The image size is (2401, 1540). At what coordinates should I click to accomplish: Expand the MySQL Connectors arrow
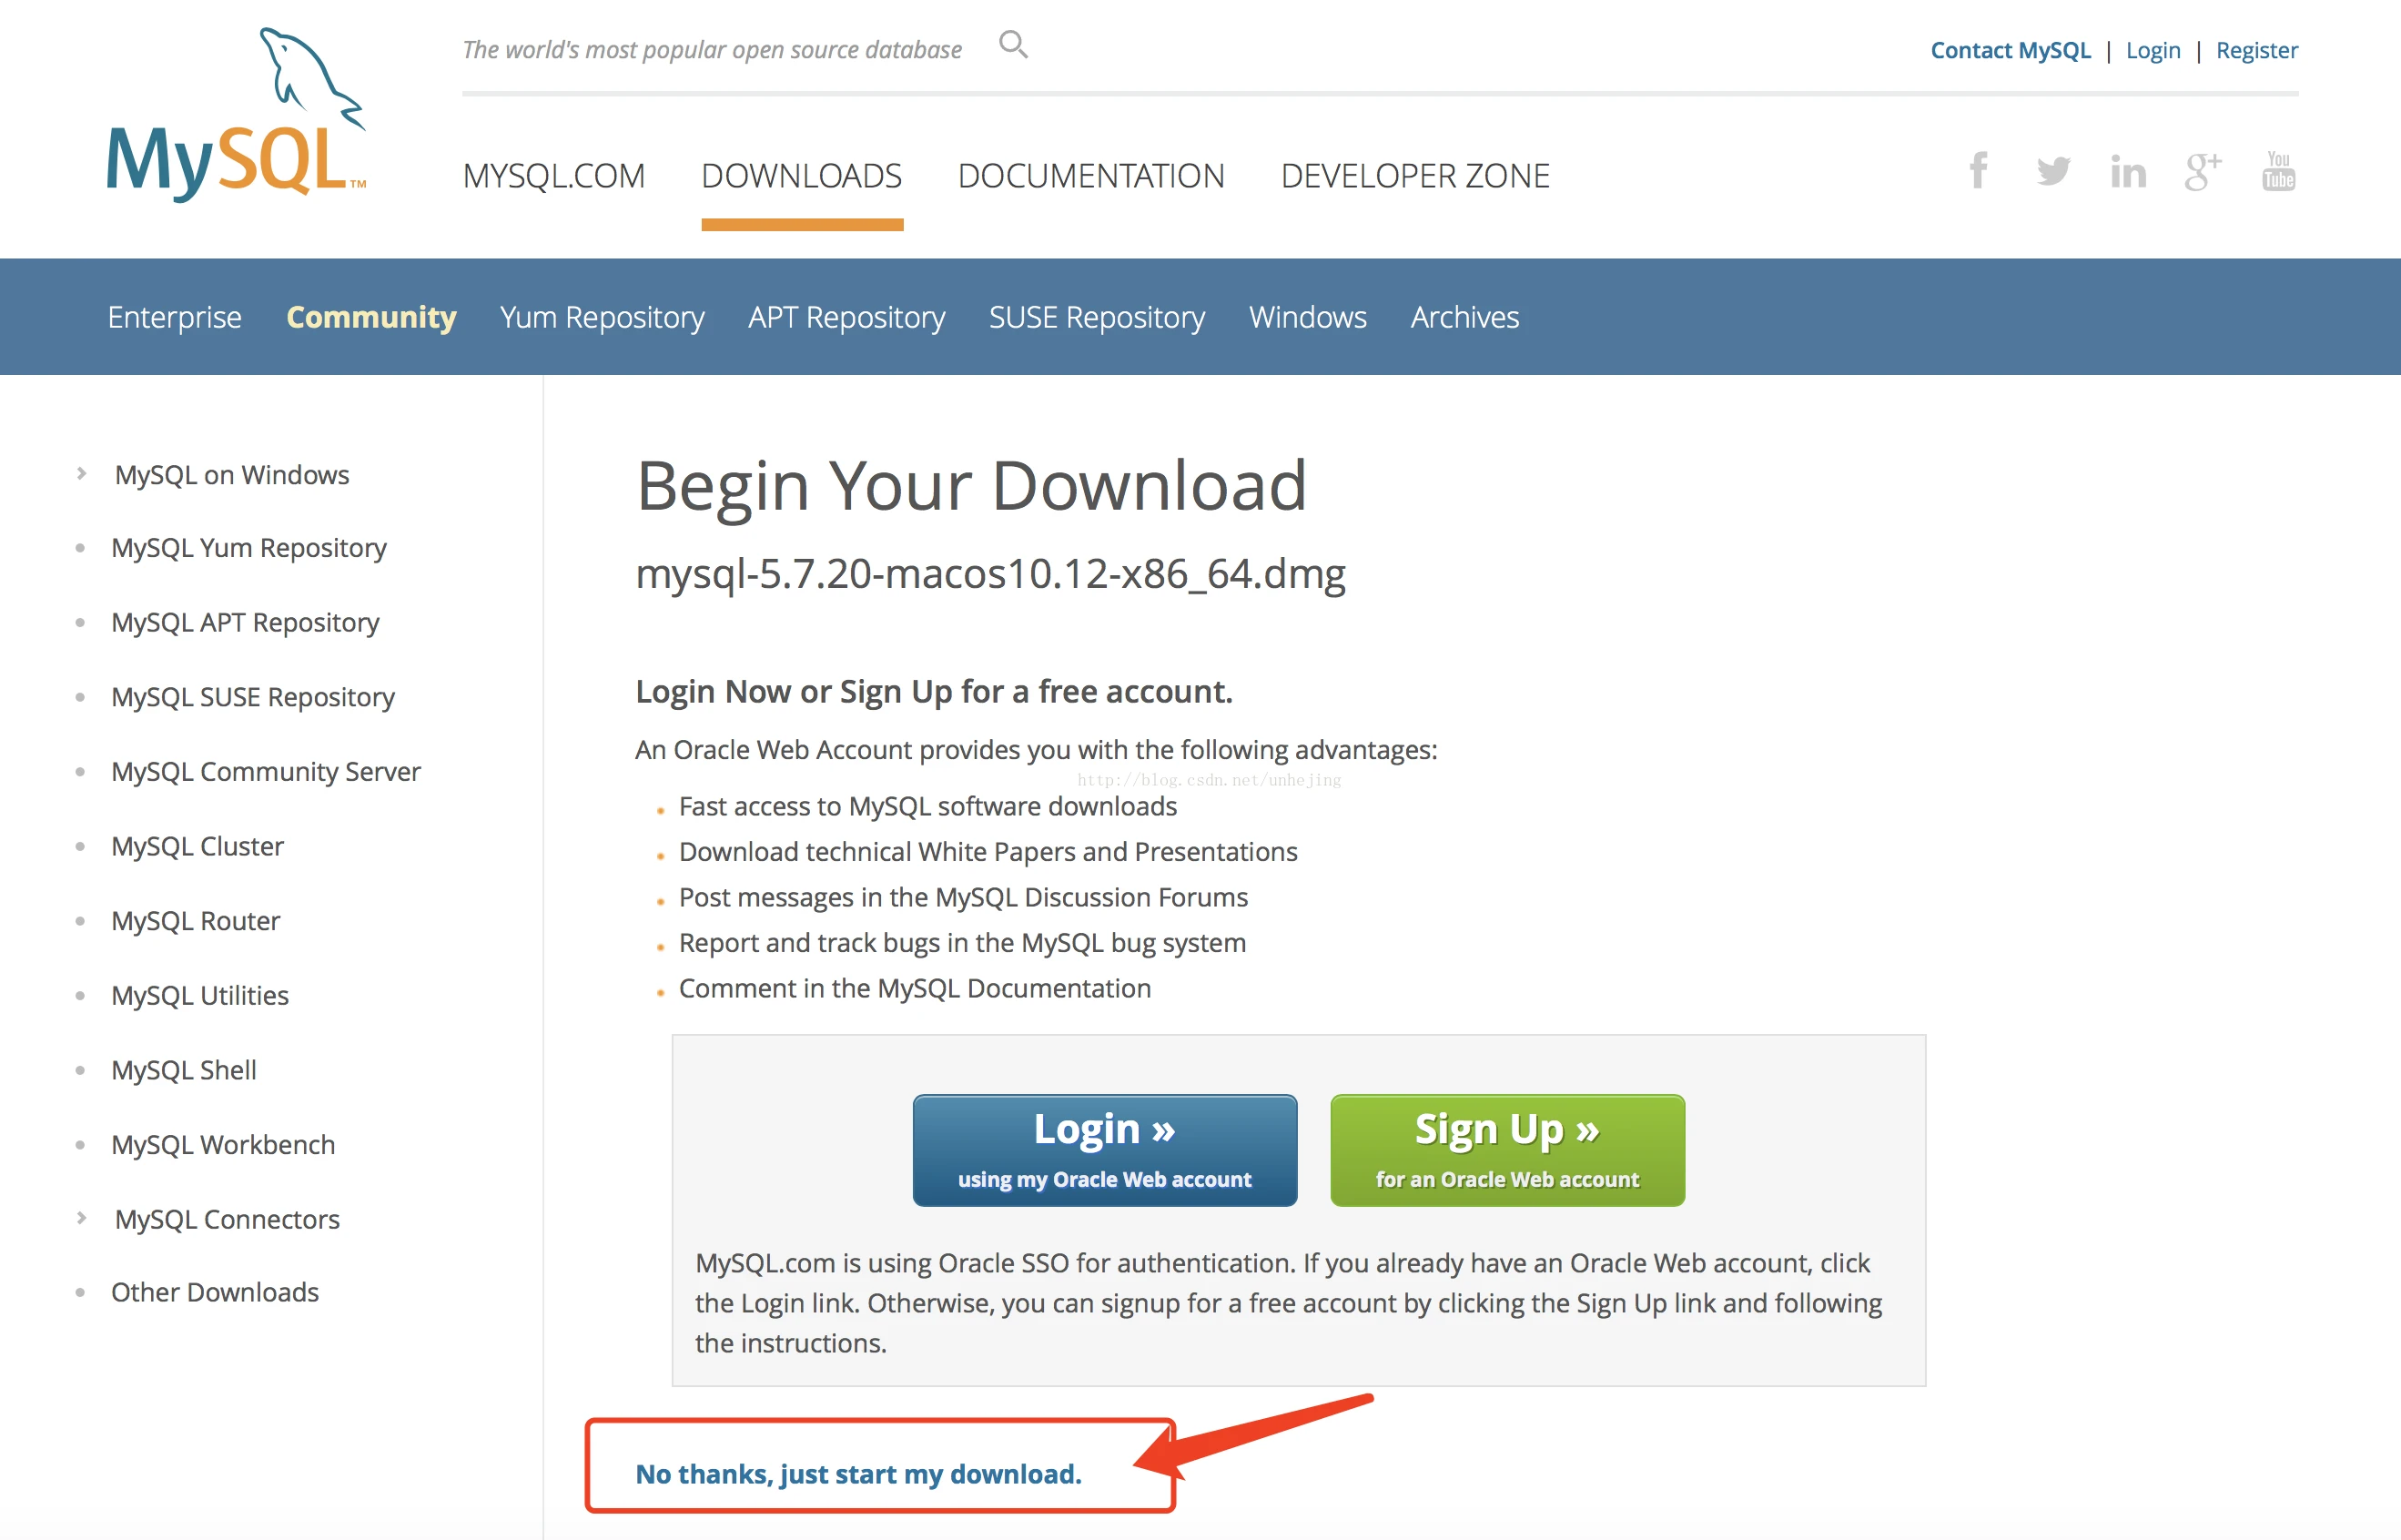pyautogui.click(x=82, y=1218)
